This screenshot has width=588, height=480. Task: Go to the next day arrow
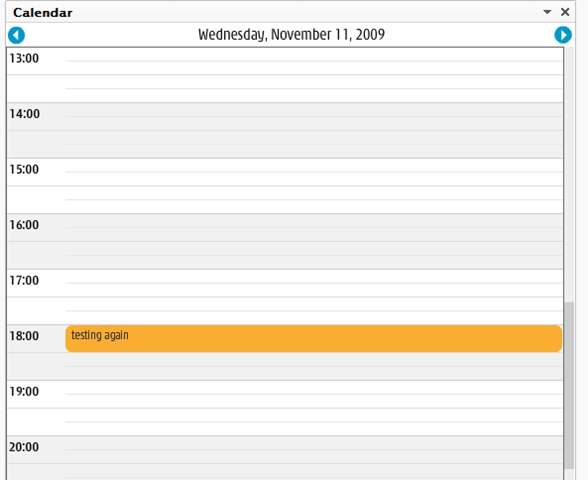[x=563, y=35]
